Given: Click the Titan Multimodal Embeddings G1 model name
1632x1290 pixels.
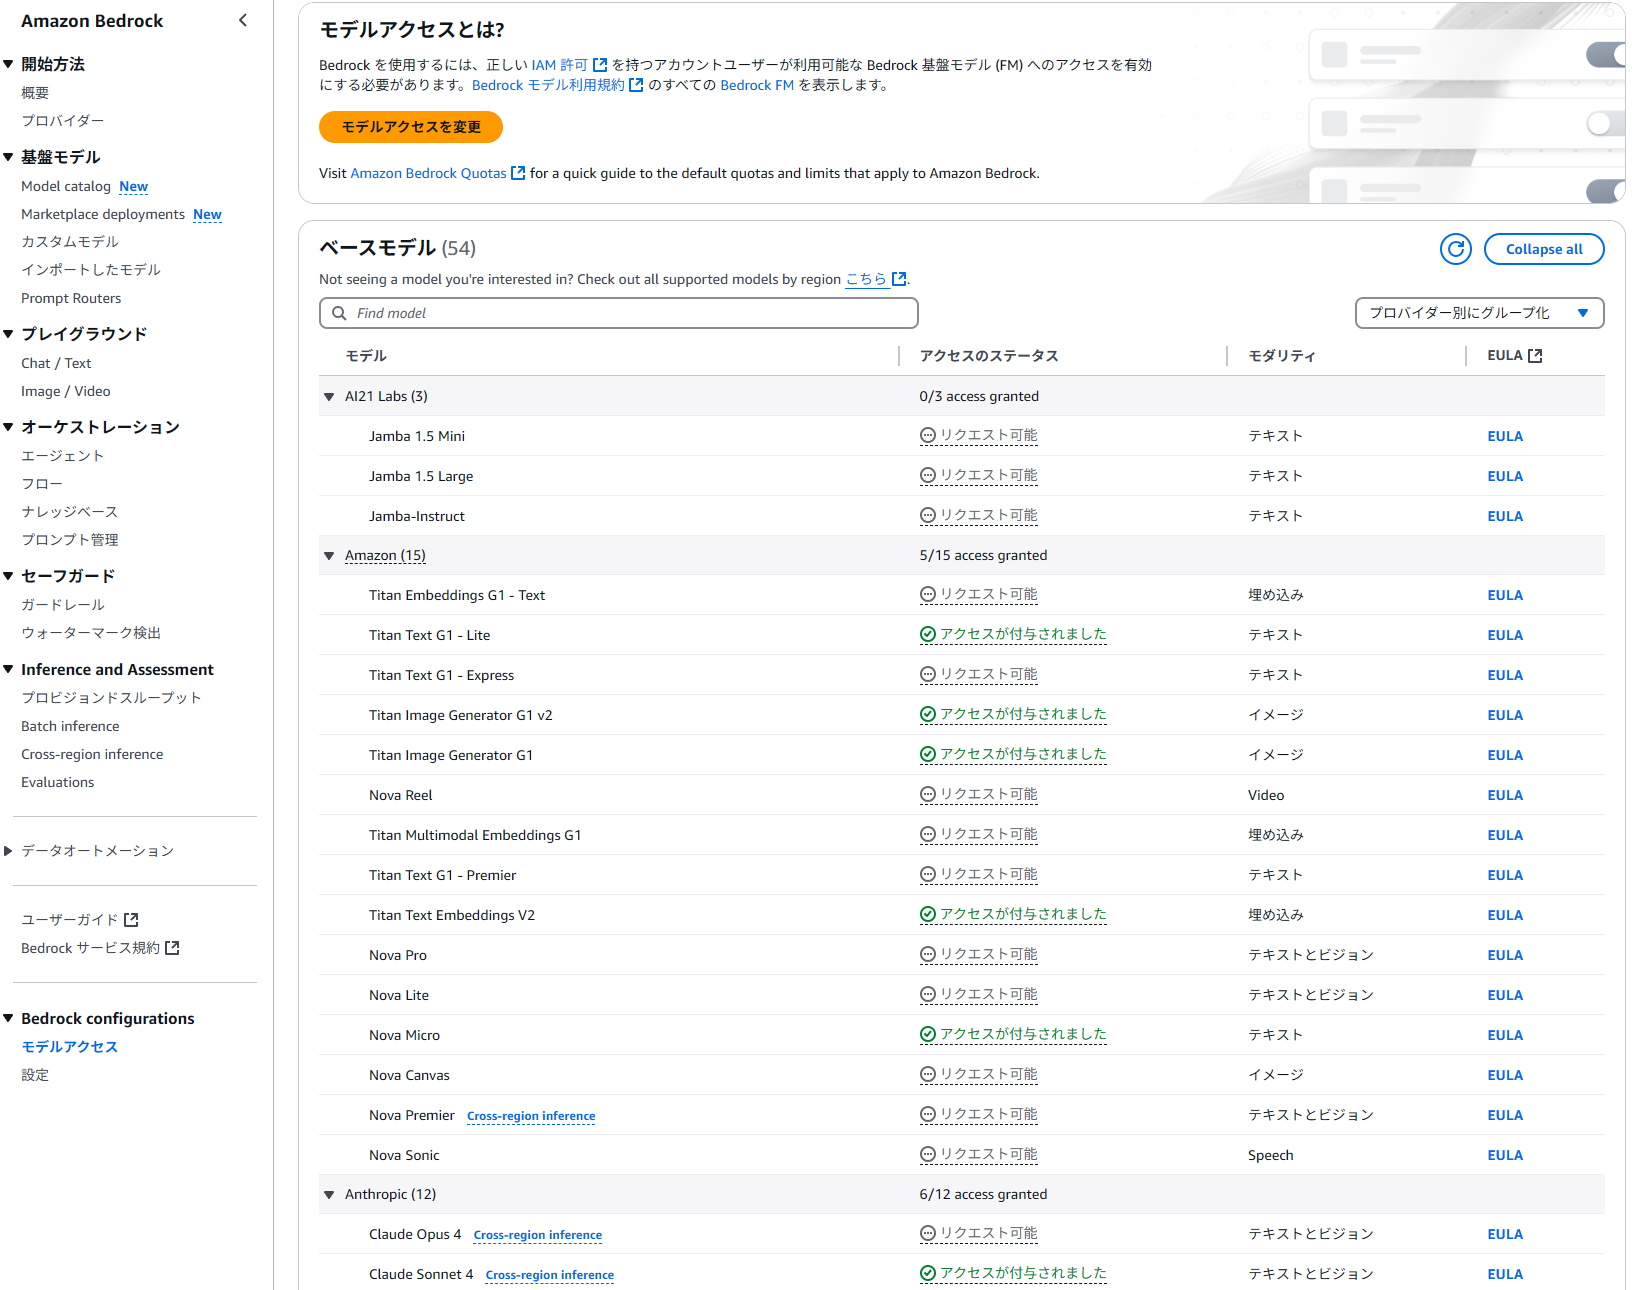Looking at the screenshot, I should (x=475, y=835).
